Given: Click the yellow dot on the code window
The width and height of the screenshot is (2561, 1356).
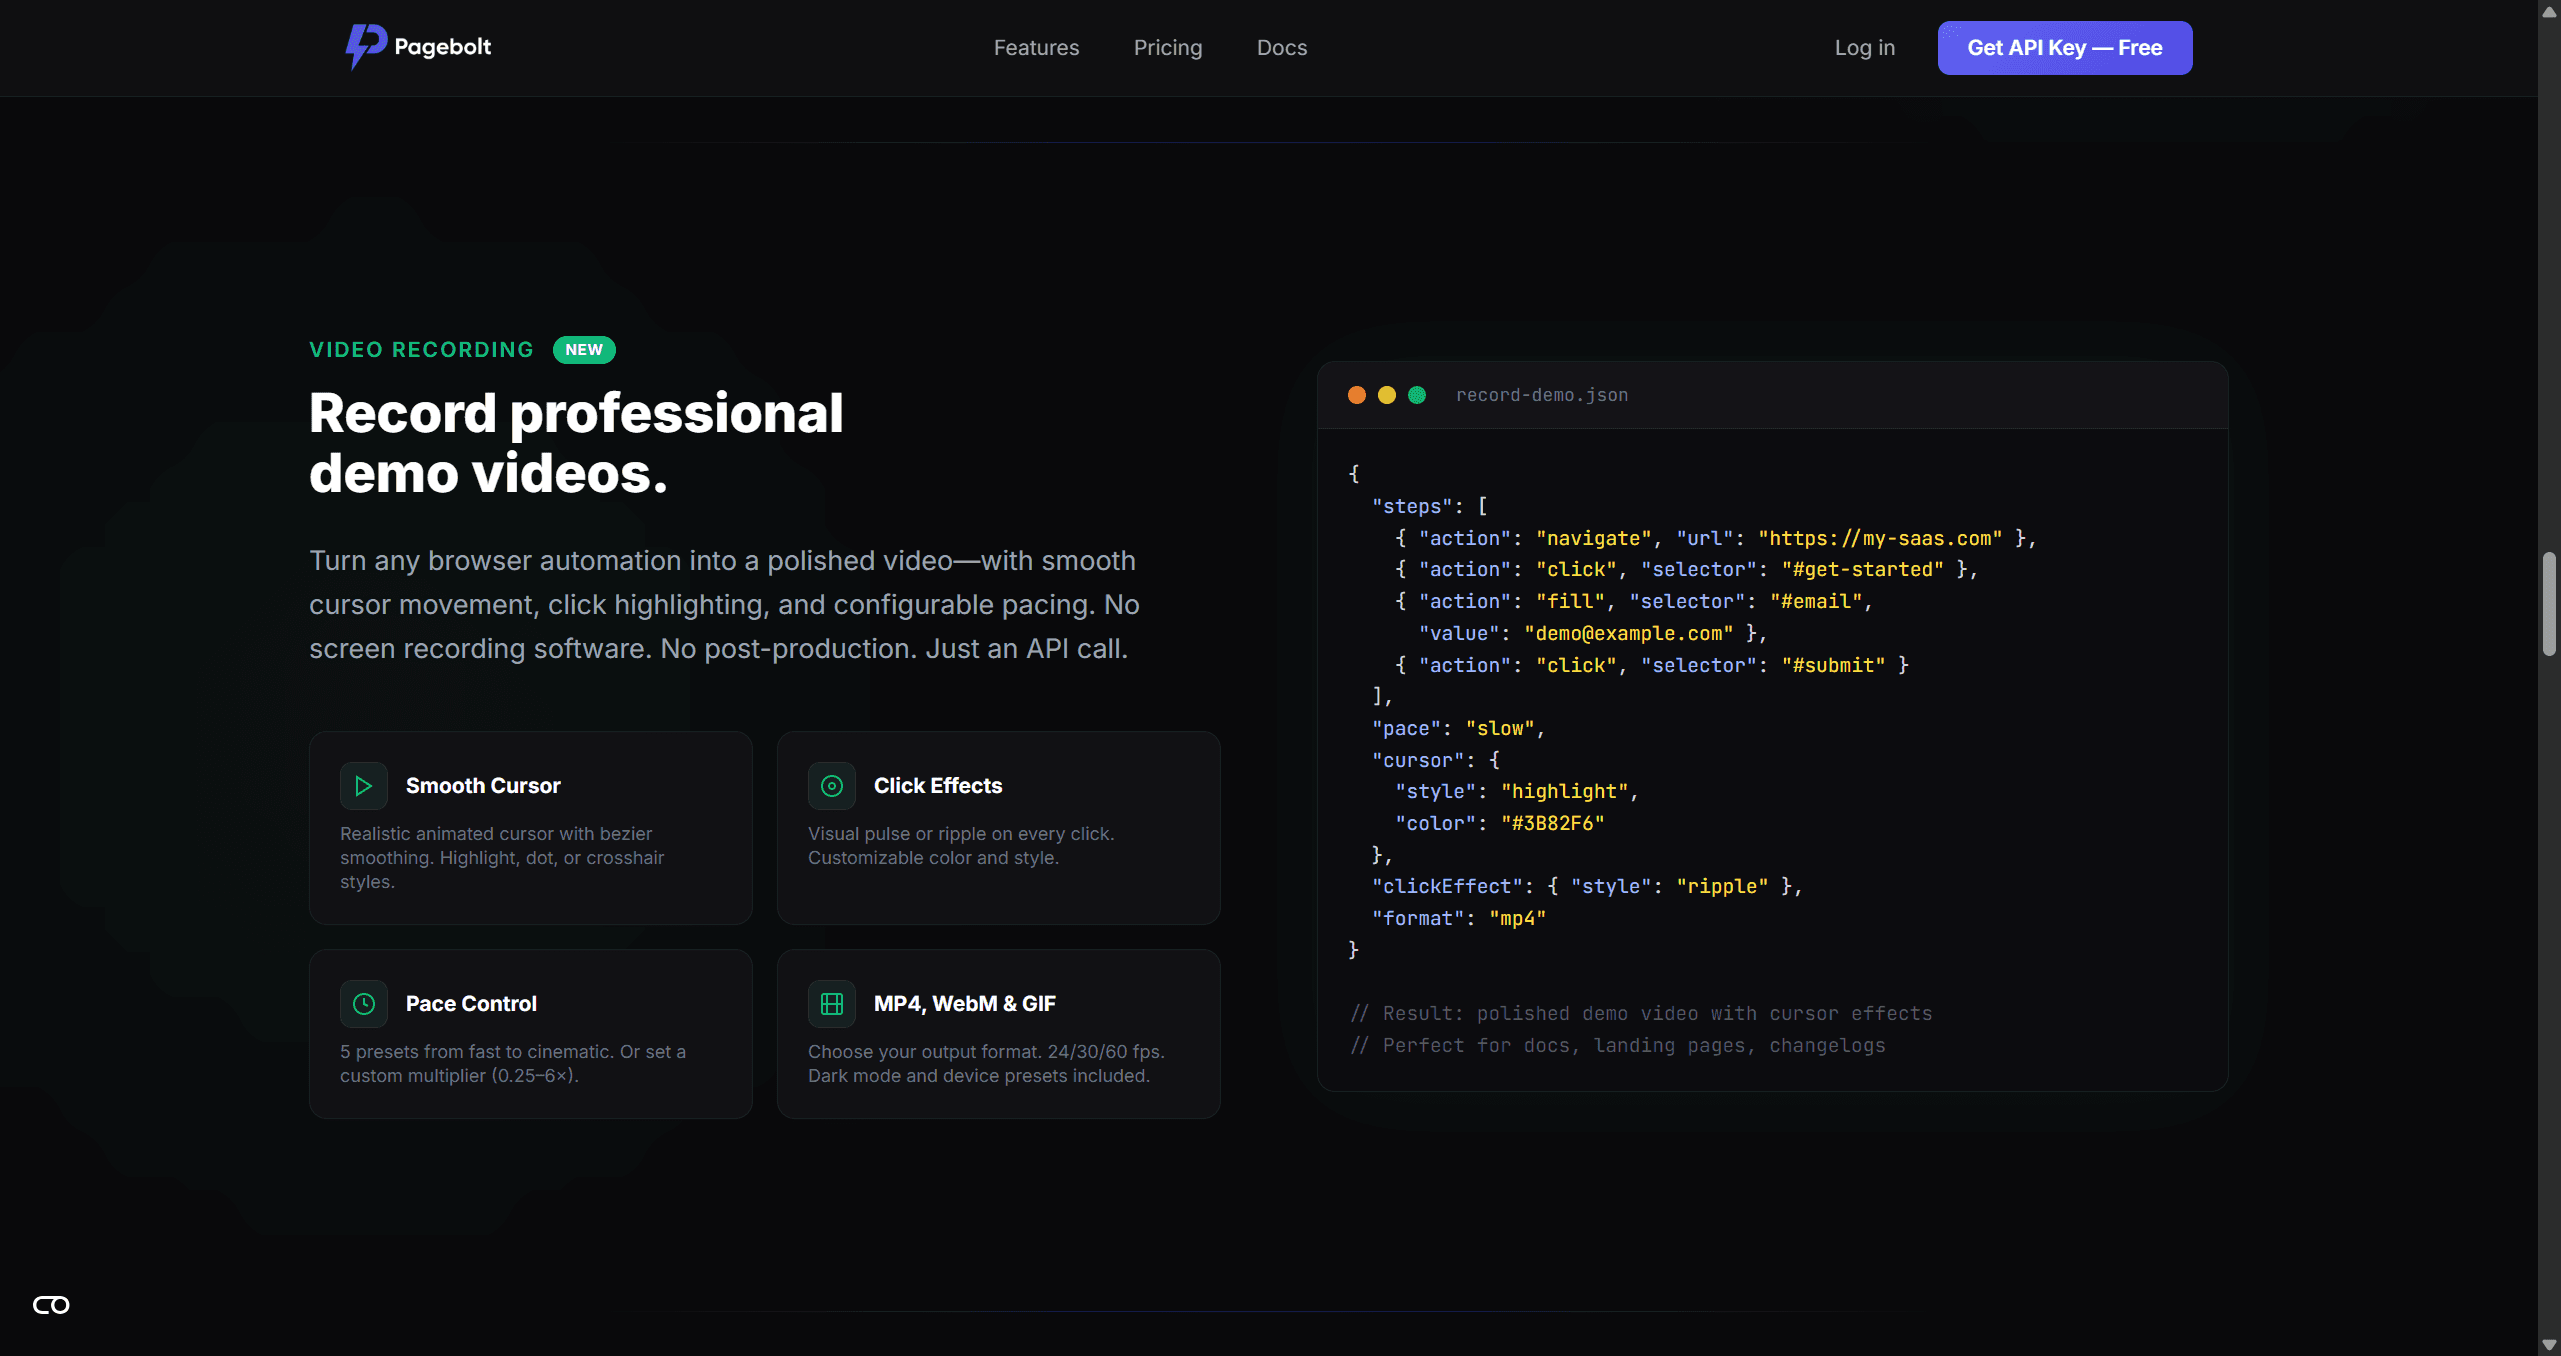Looking at the screenshot, I should click(x=1387, y=395).
